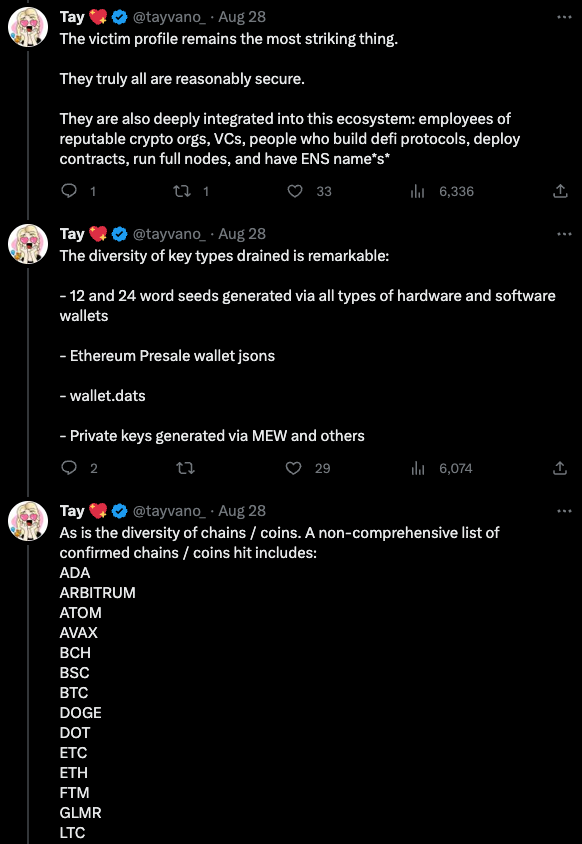Screen dimensions: 582x844
Task: Open Tay display name on third tweet
Action: coord(72,510)
